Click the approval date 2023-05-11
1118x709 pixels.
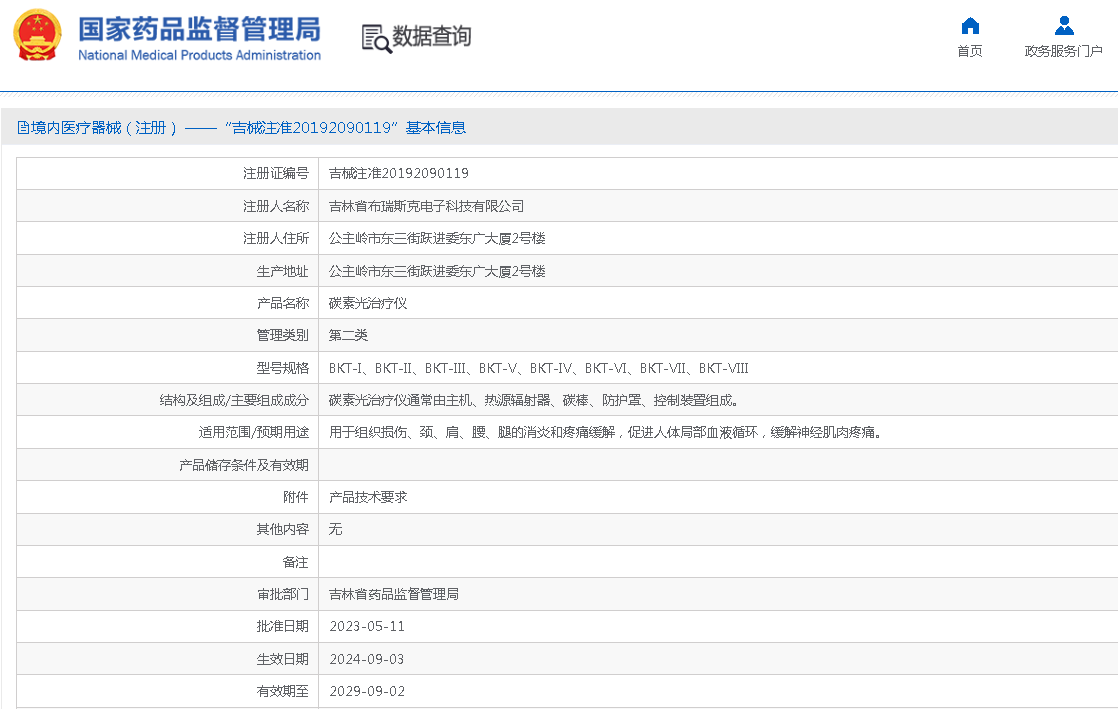[x=367, y=627]
